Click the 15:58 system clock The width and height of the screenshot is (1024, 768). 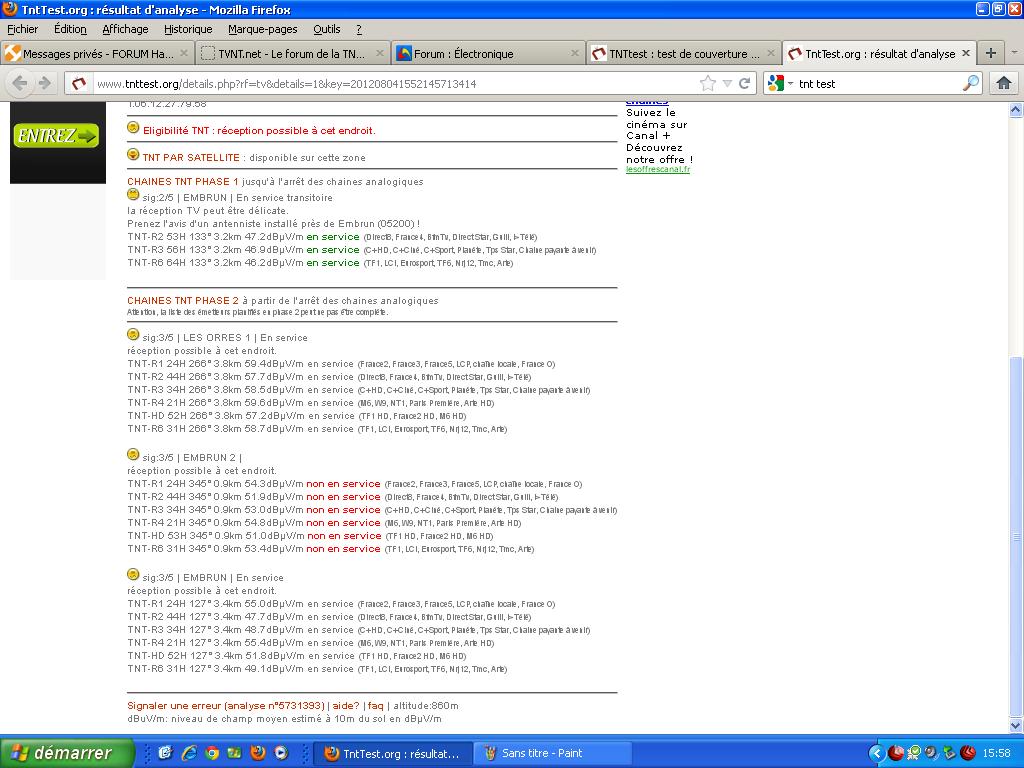click(x=996, y=754)
